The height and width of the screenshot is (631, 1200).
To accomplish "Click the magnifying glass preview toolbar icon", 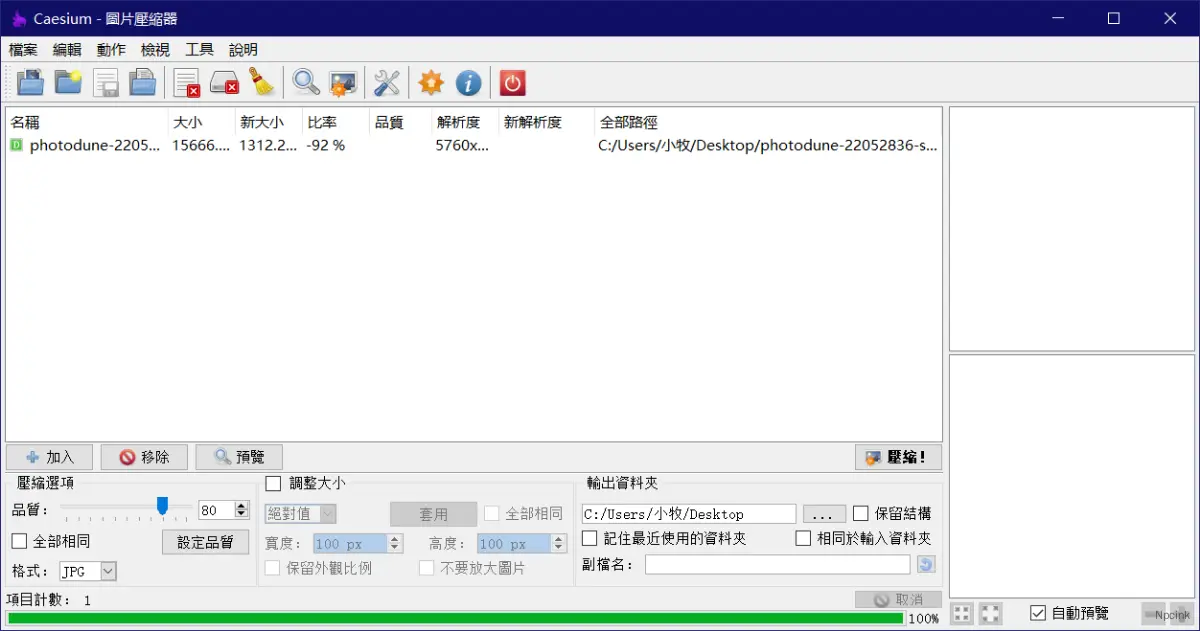I will point(306,83).
